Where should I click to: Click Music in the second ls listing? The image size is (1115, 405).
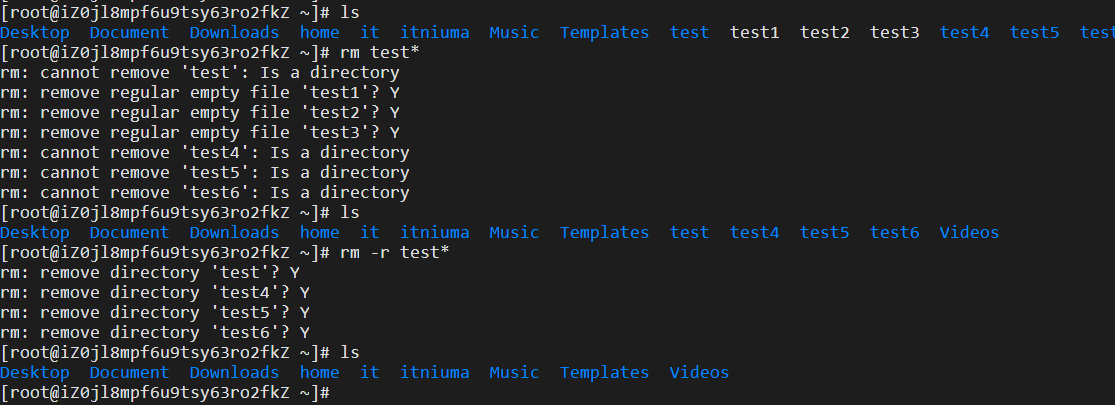[x=514, y=232]
